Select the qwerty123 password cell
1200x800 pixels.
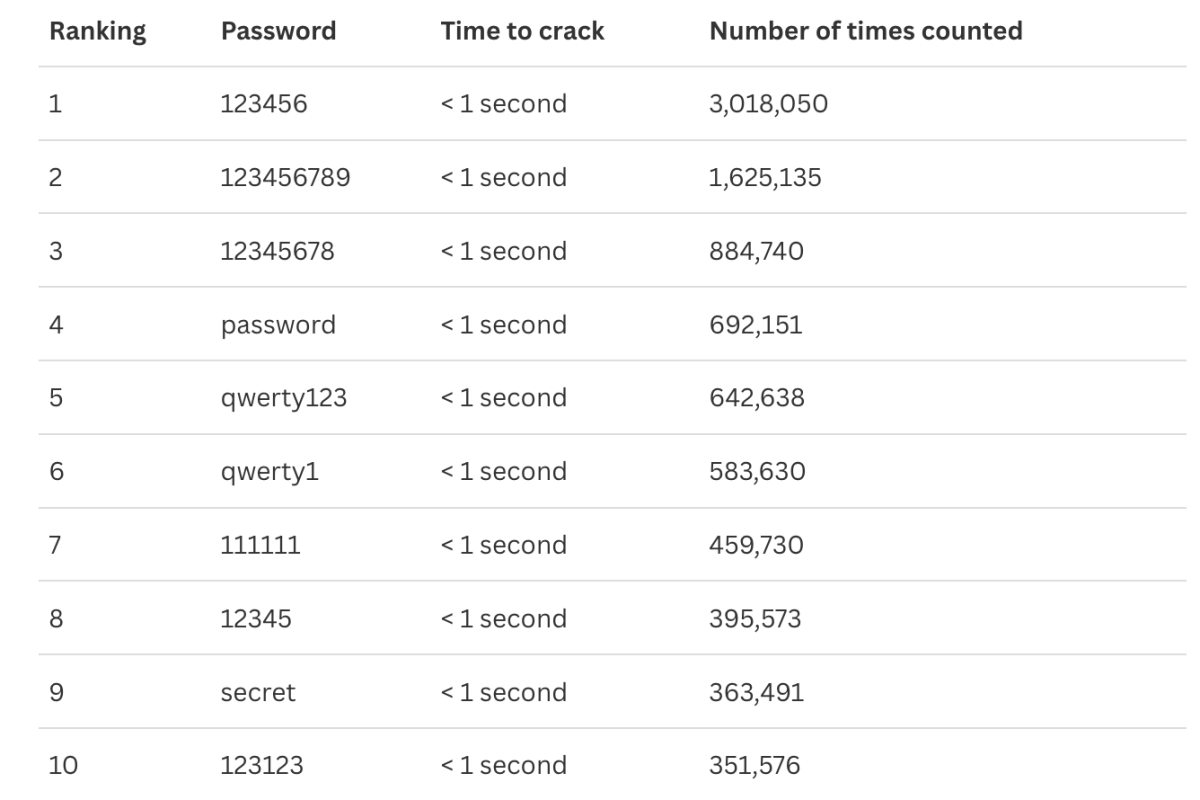click(284, 398)
